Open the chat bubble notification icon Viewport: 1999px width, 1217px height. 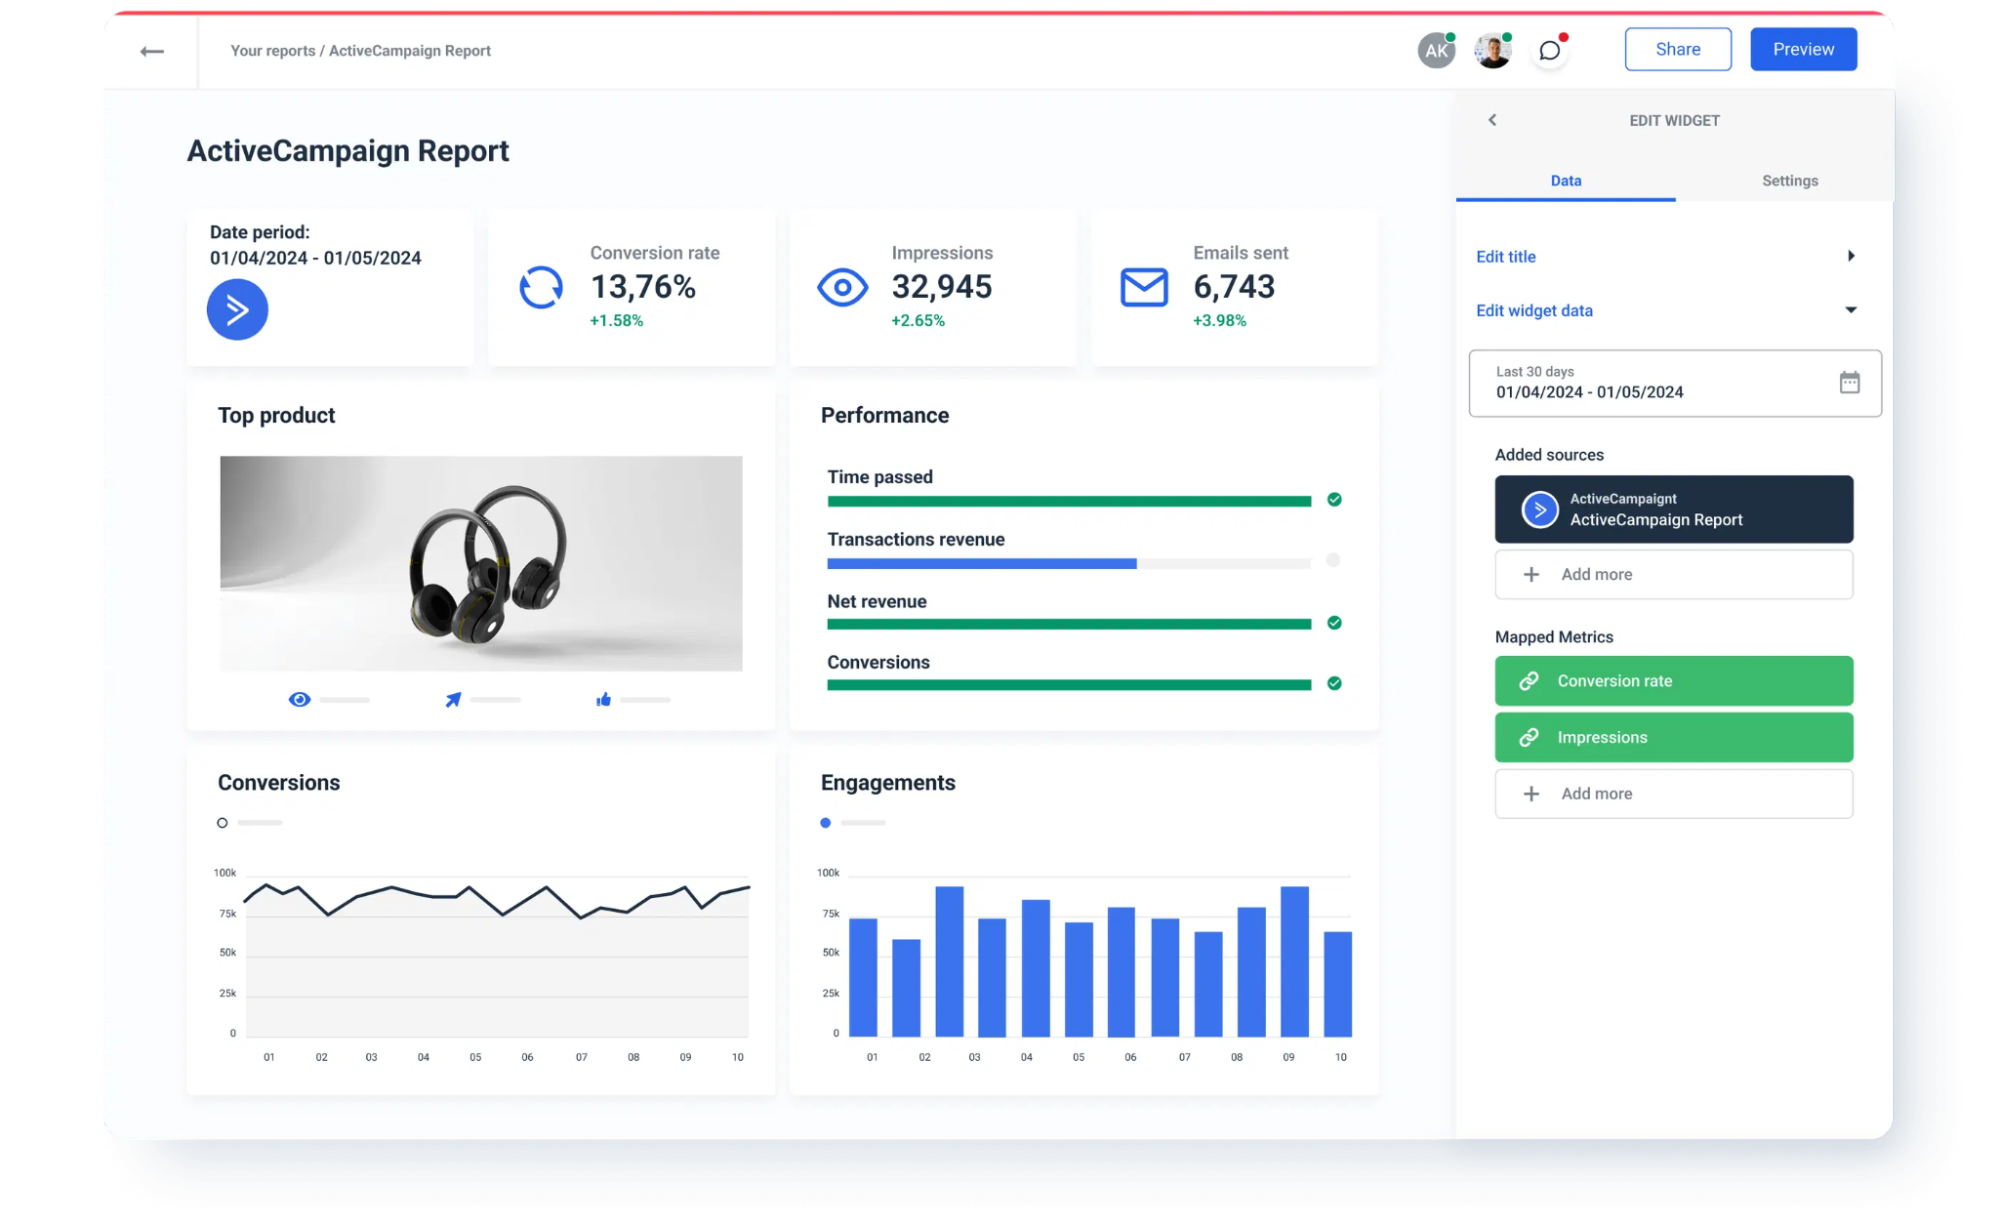[x=1549, y=50]
